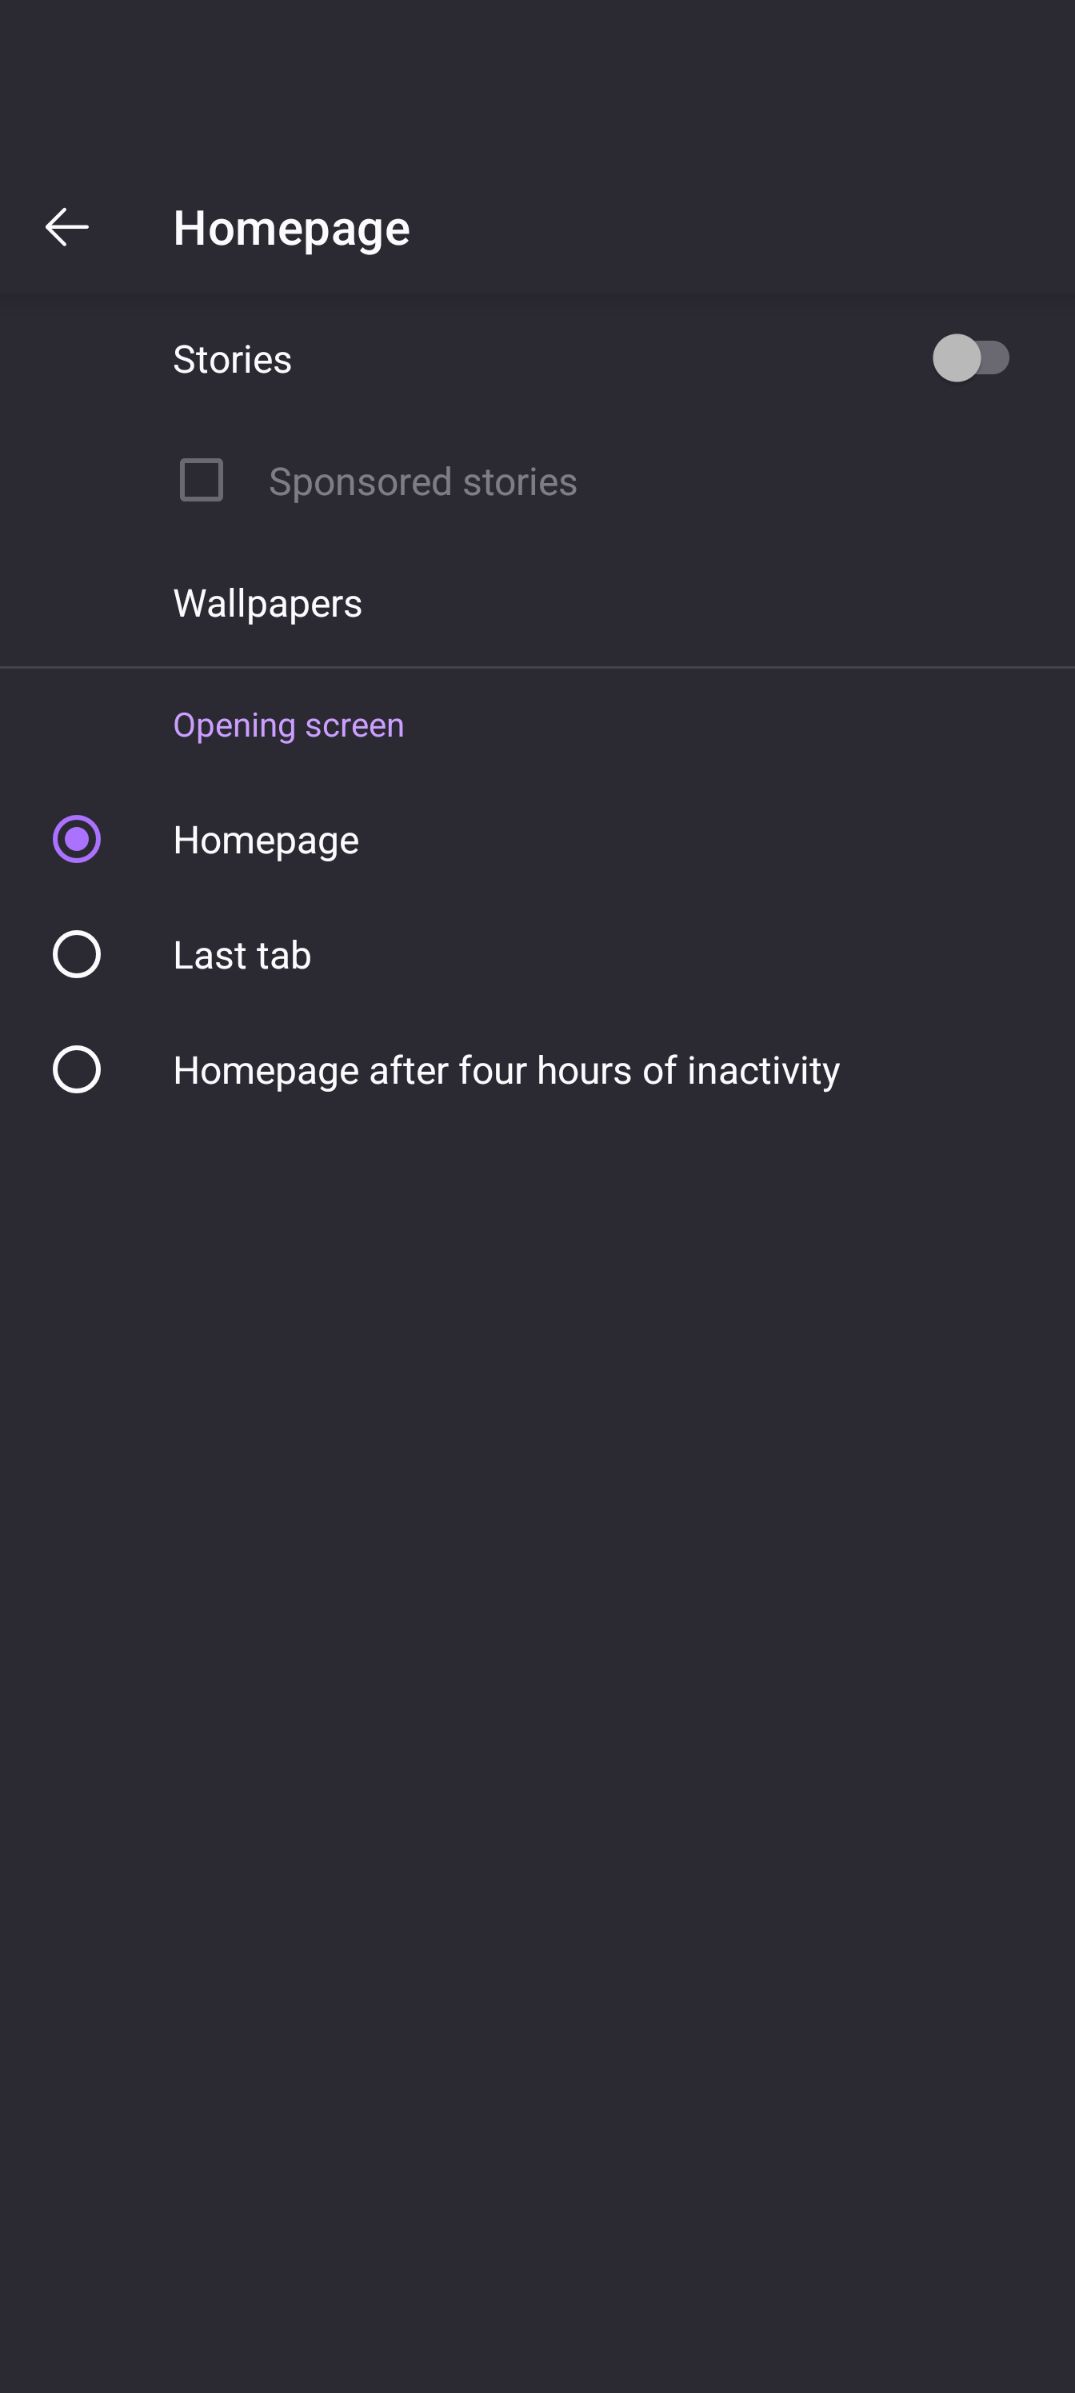1075x2393 pixels.
Task: Click the Opening screen section header
Action: pyautogui.click(x=288, y=725)
